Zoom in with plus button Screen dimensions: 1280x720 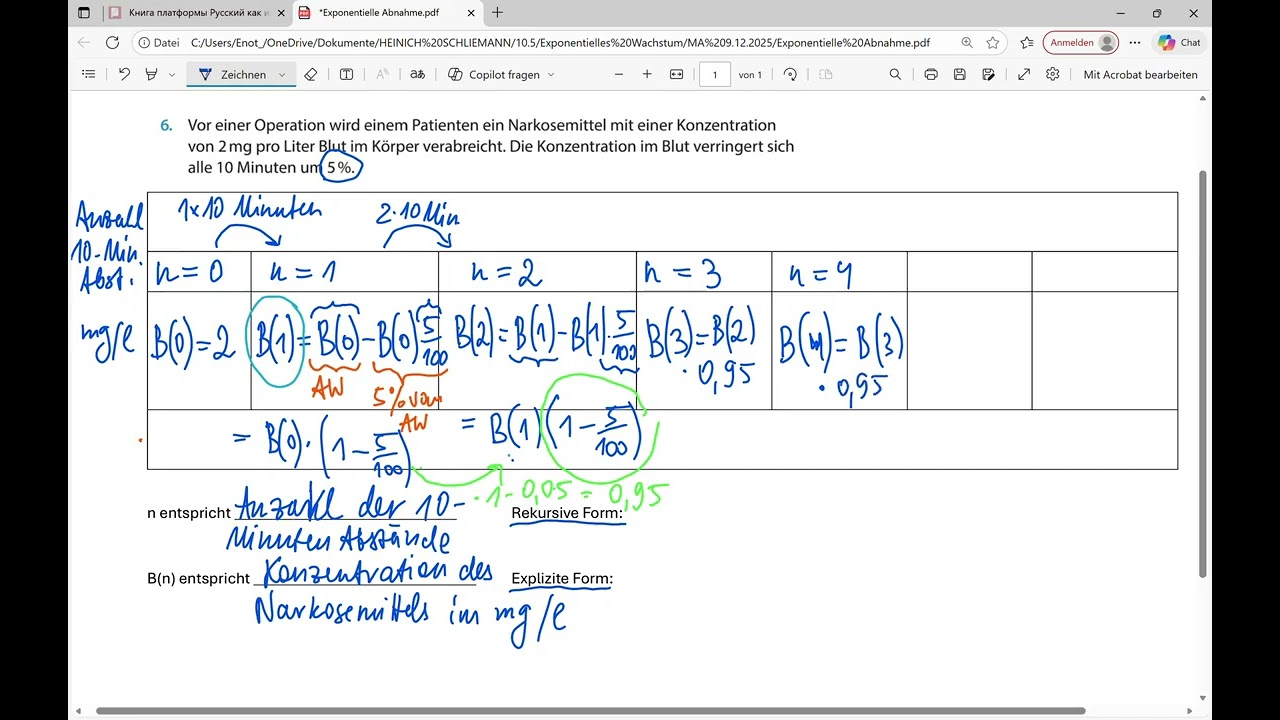[x=647, y=74]
